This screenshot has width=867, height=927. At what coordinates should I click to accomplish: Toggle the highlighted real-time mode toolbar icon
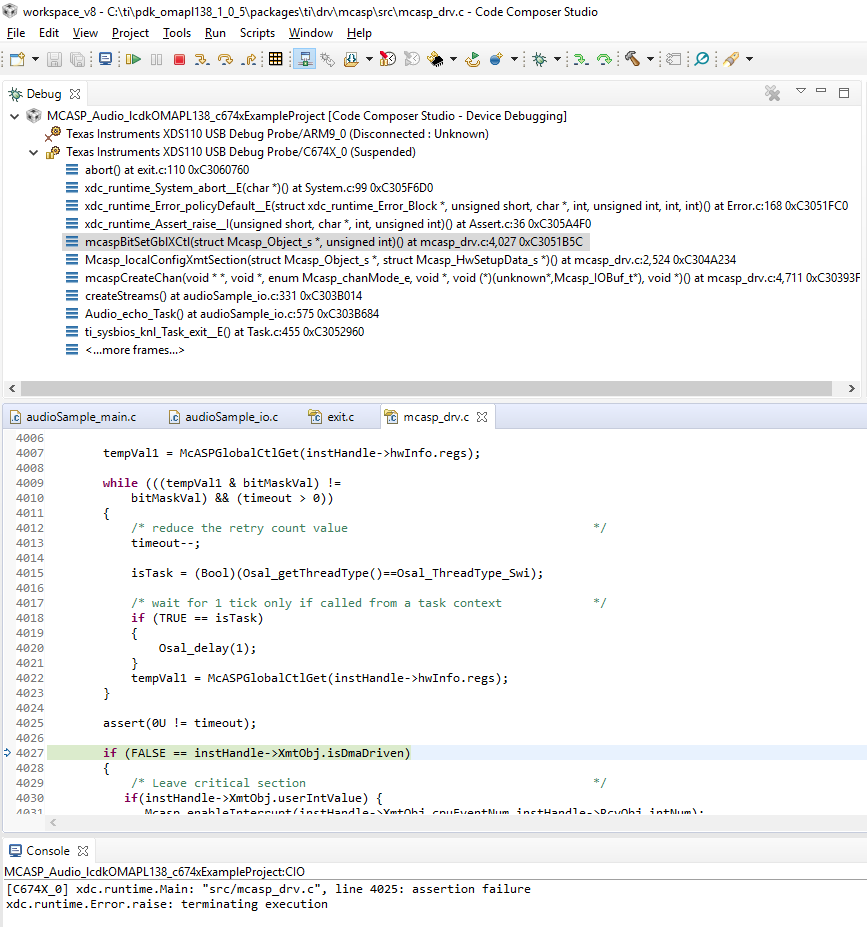click(x=304, y=59)
